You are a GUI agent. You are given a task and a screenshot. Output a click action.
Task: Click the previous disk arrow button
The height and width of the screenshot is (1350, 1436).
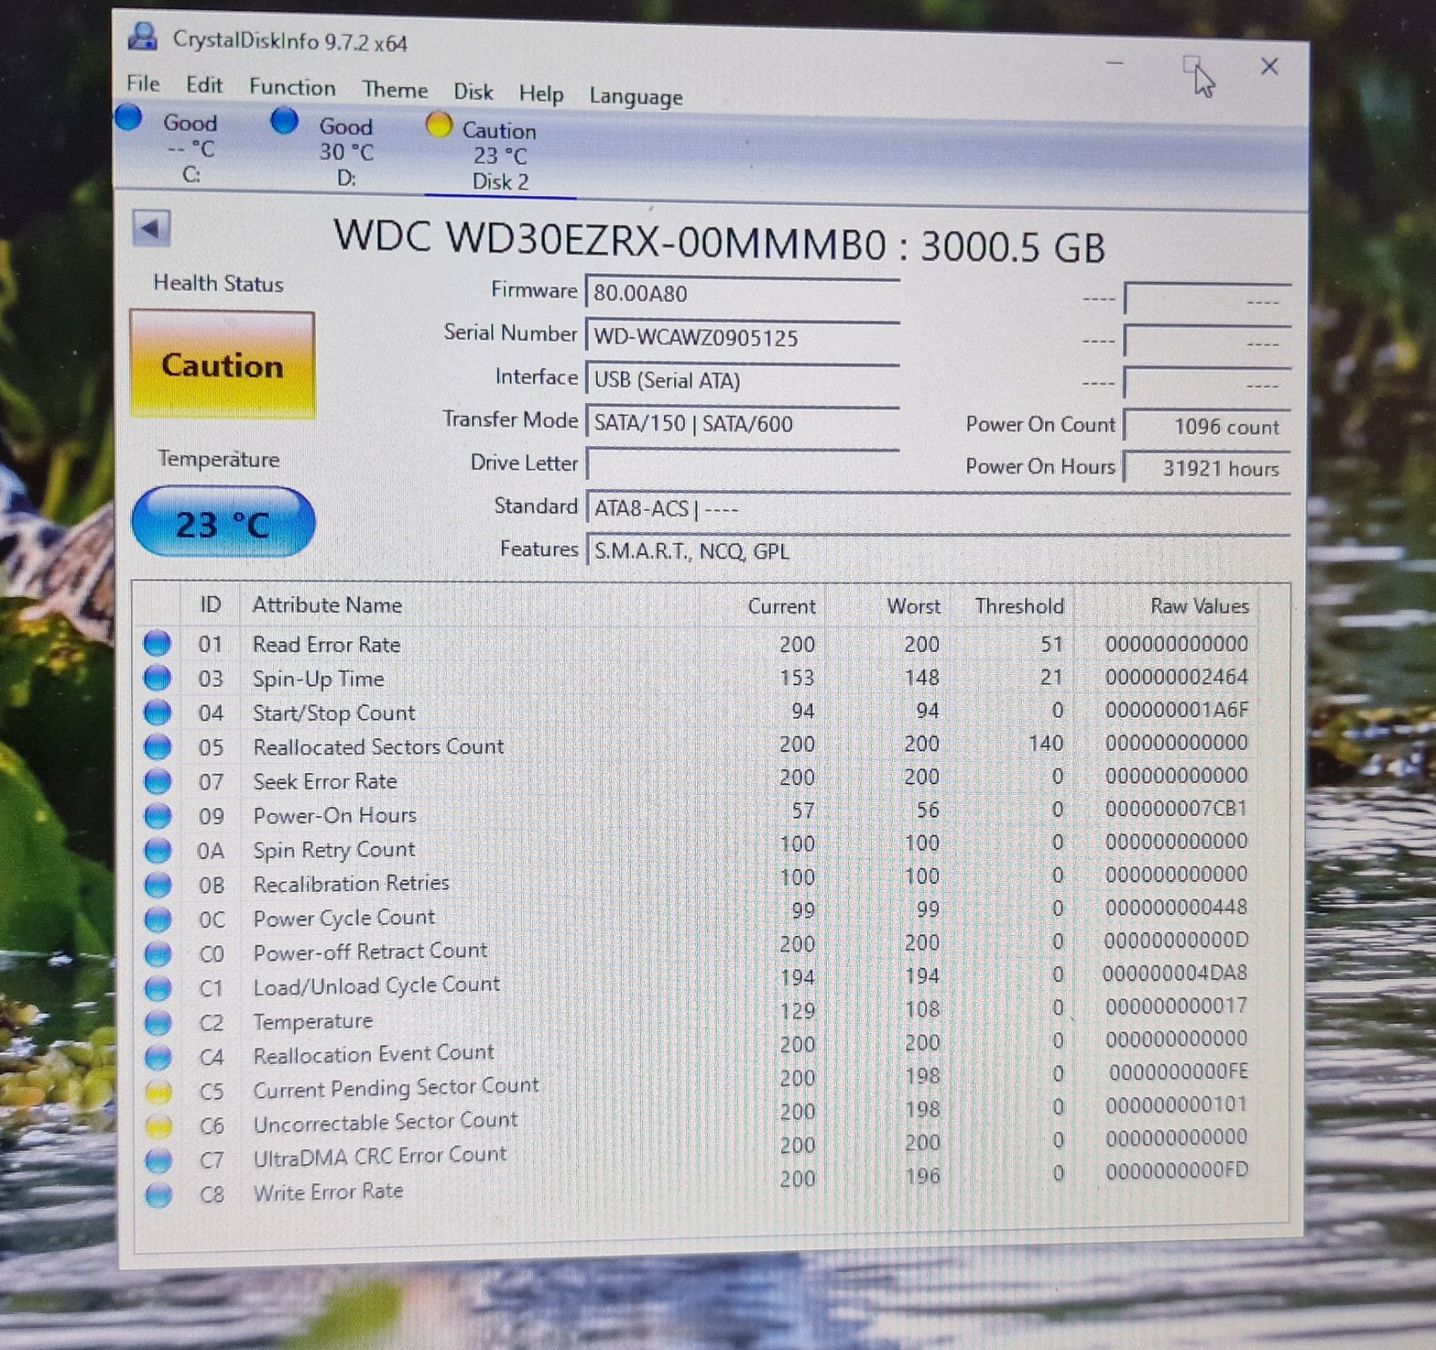[x=151, y=229]
